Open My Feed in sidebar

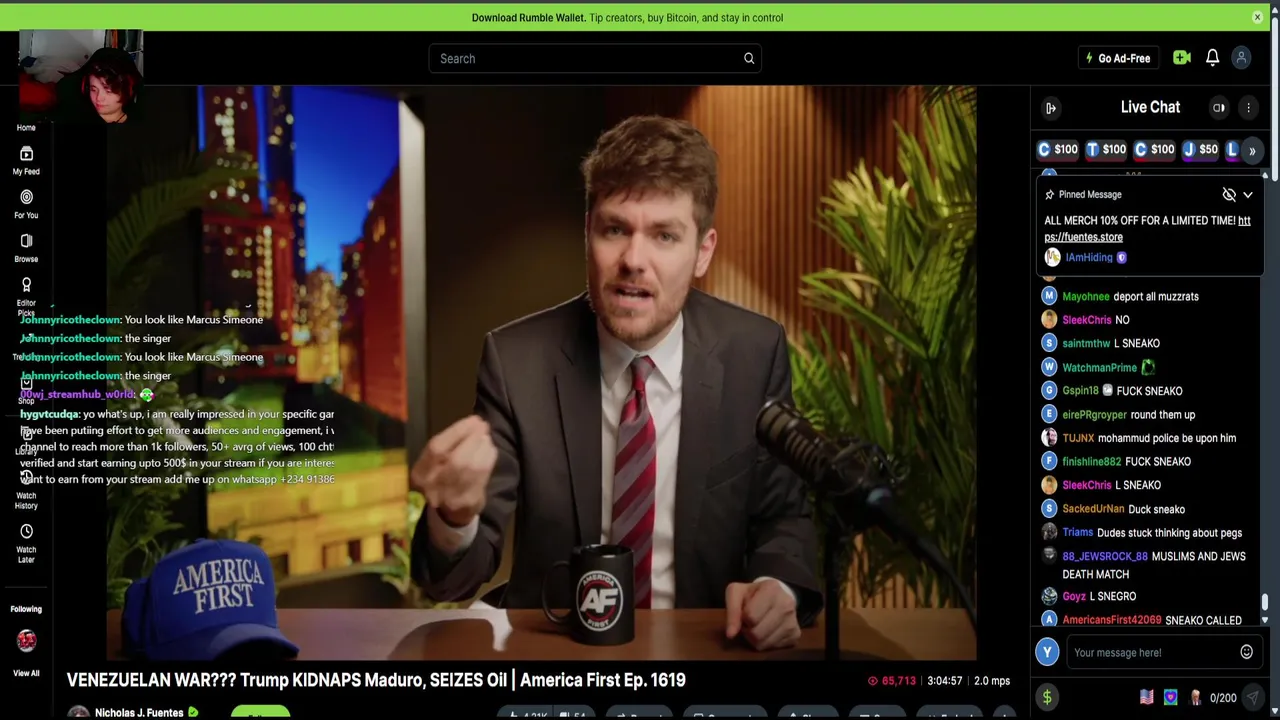click(26, 160)
